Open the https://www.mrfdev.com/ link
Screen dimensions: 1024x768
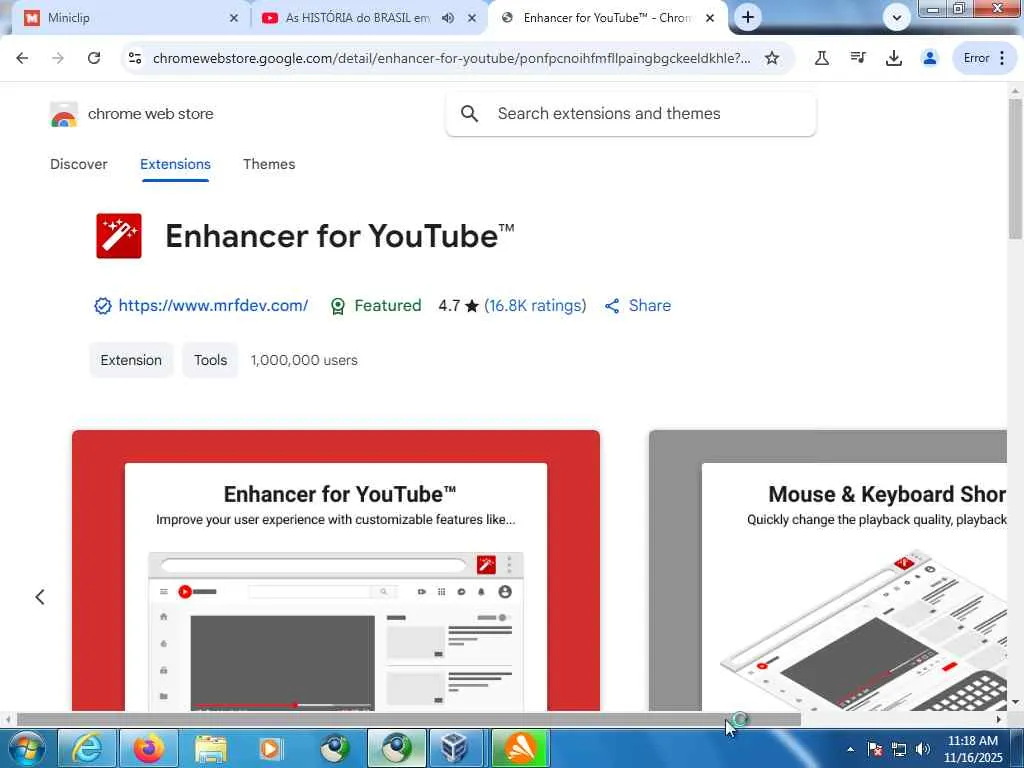pyautogui.click(x=213, y=306)
